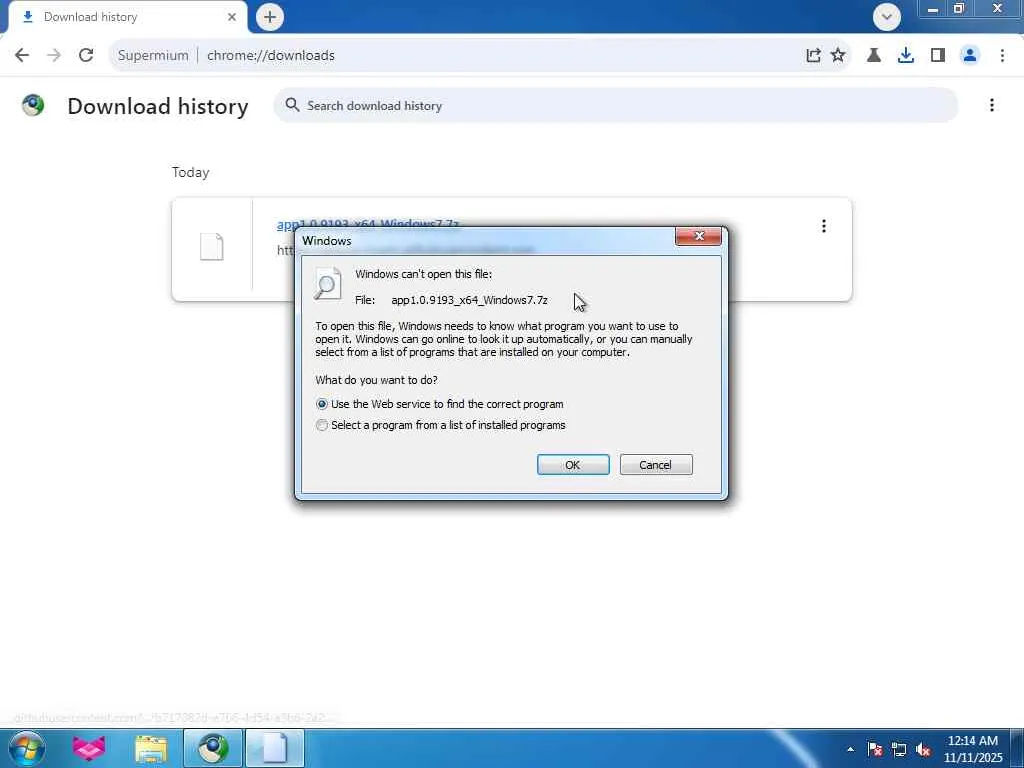Focus the Search download history field
This screenshot has width=1024, height=768.
click(x=615, y=105)
